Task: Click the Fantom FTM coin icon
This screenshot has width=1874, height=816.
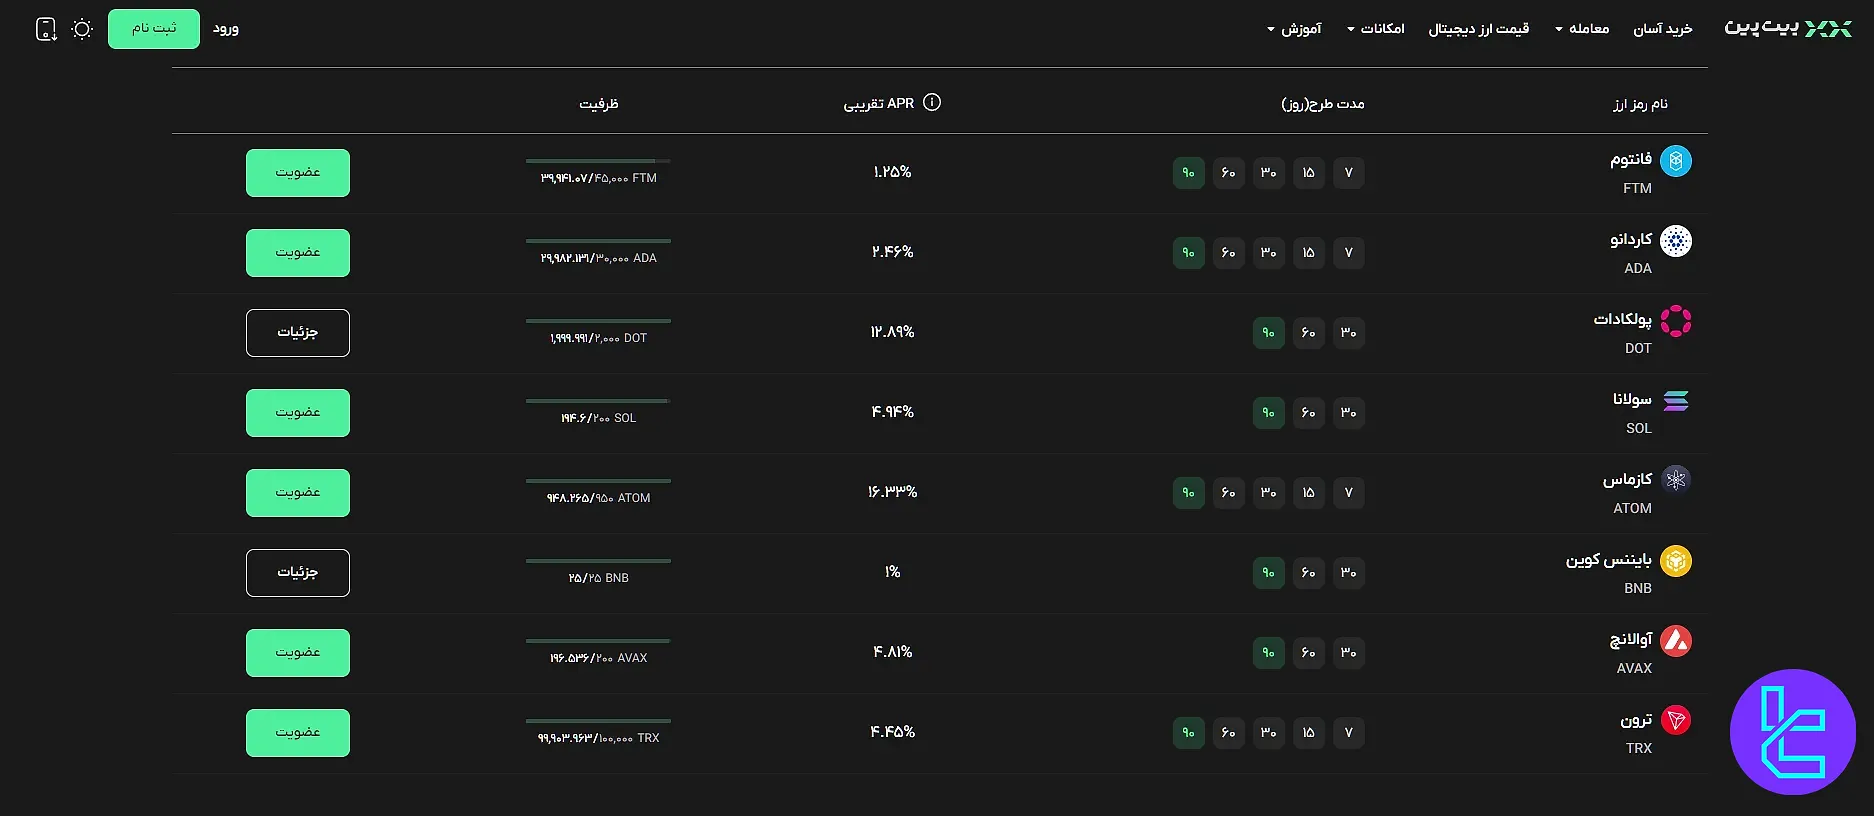Action: point(1676,161)
